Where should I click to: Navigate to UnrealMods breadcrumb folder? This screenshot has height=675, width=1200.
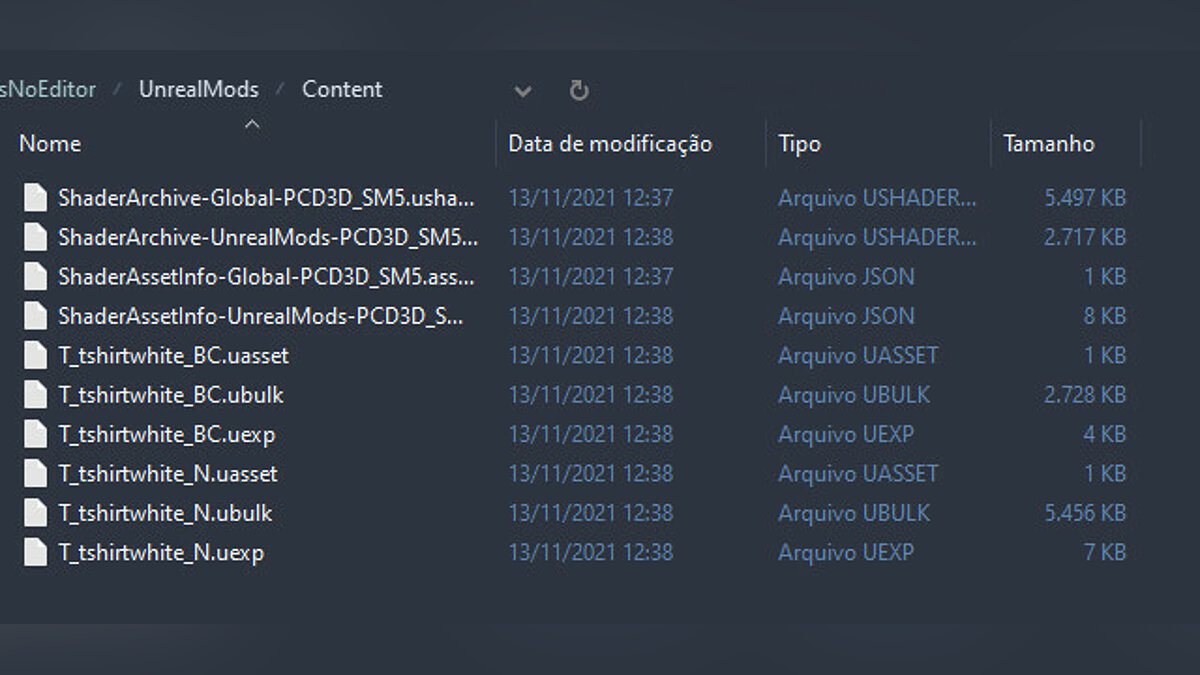[199, 89]
